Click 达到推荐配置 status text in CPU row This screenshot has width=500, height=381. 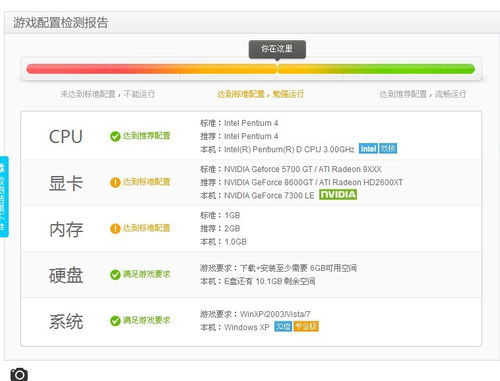click(x=147, y=136)
